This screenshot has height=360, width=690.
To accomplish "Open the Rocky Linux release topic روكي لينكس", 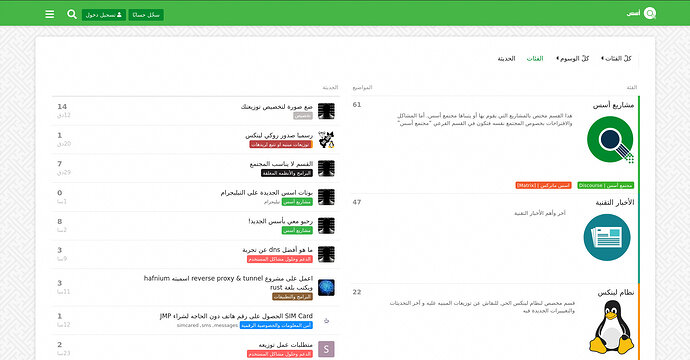I will pyautogui.click(x=279, y=136).
